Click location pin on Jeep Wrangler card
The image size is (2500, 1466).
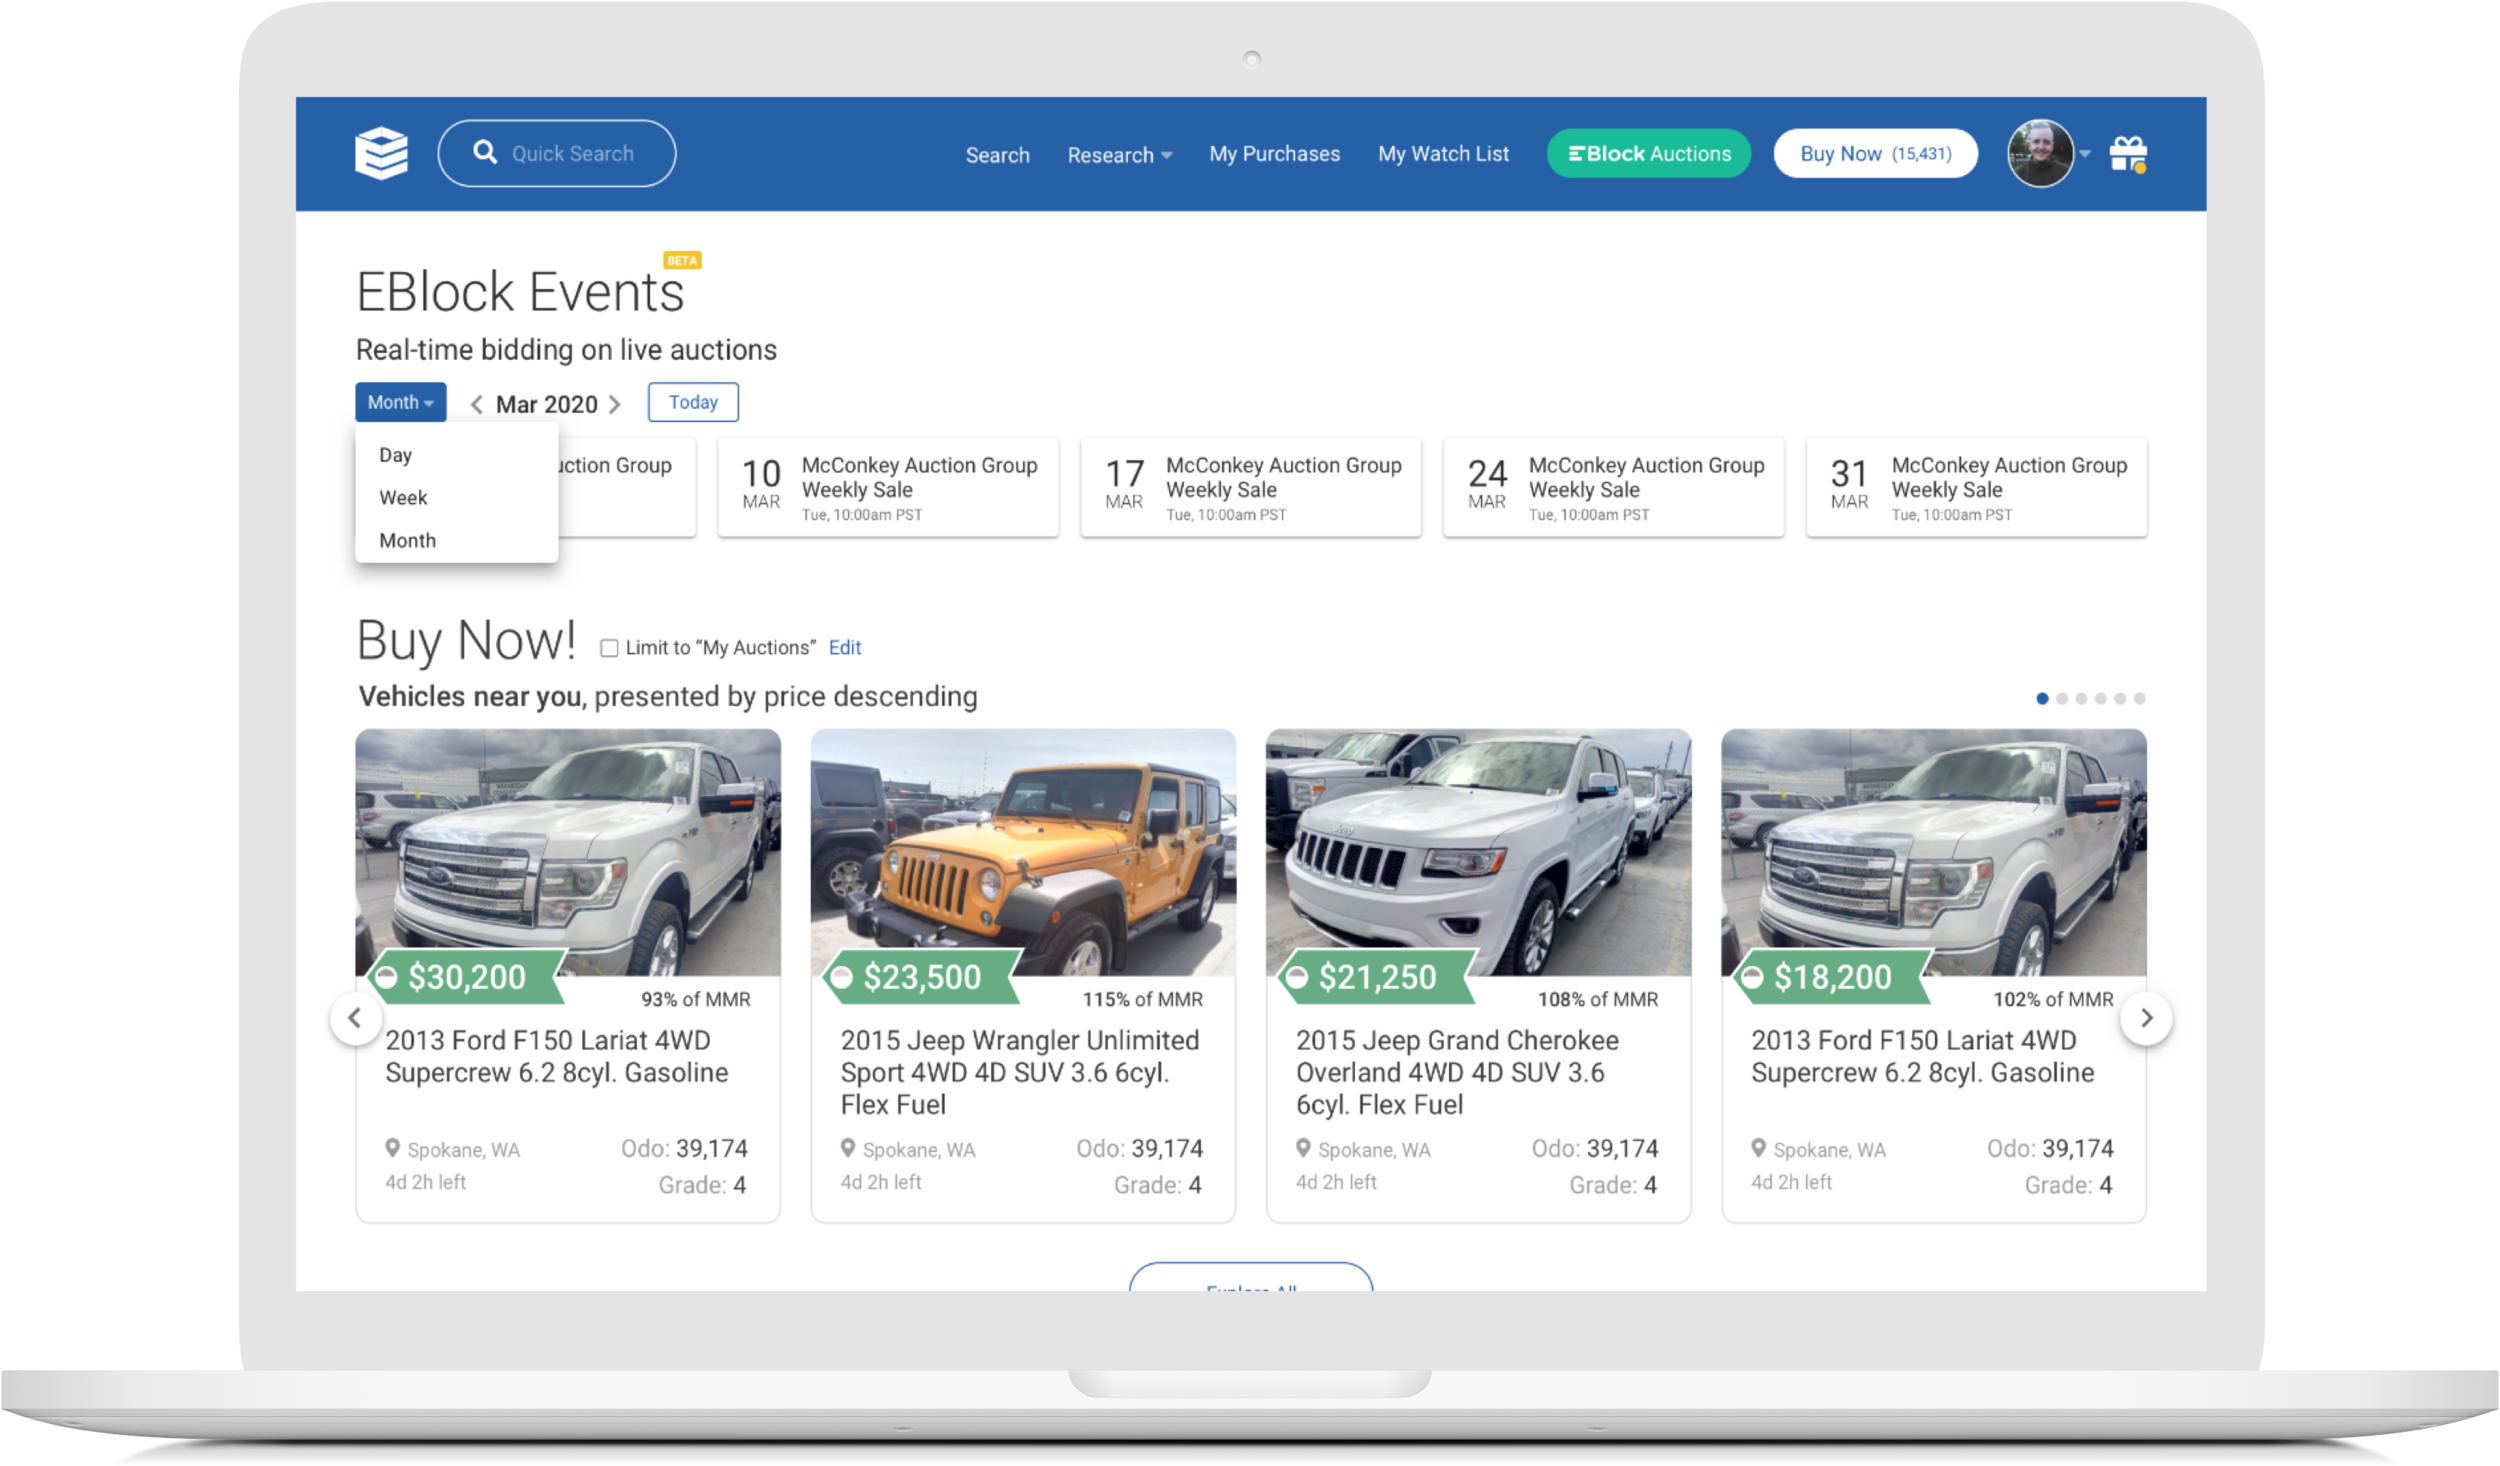pos(848,1148)
